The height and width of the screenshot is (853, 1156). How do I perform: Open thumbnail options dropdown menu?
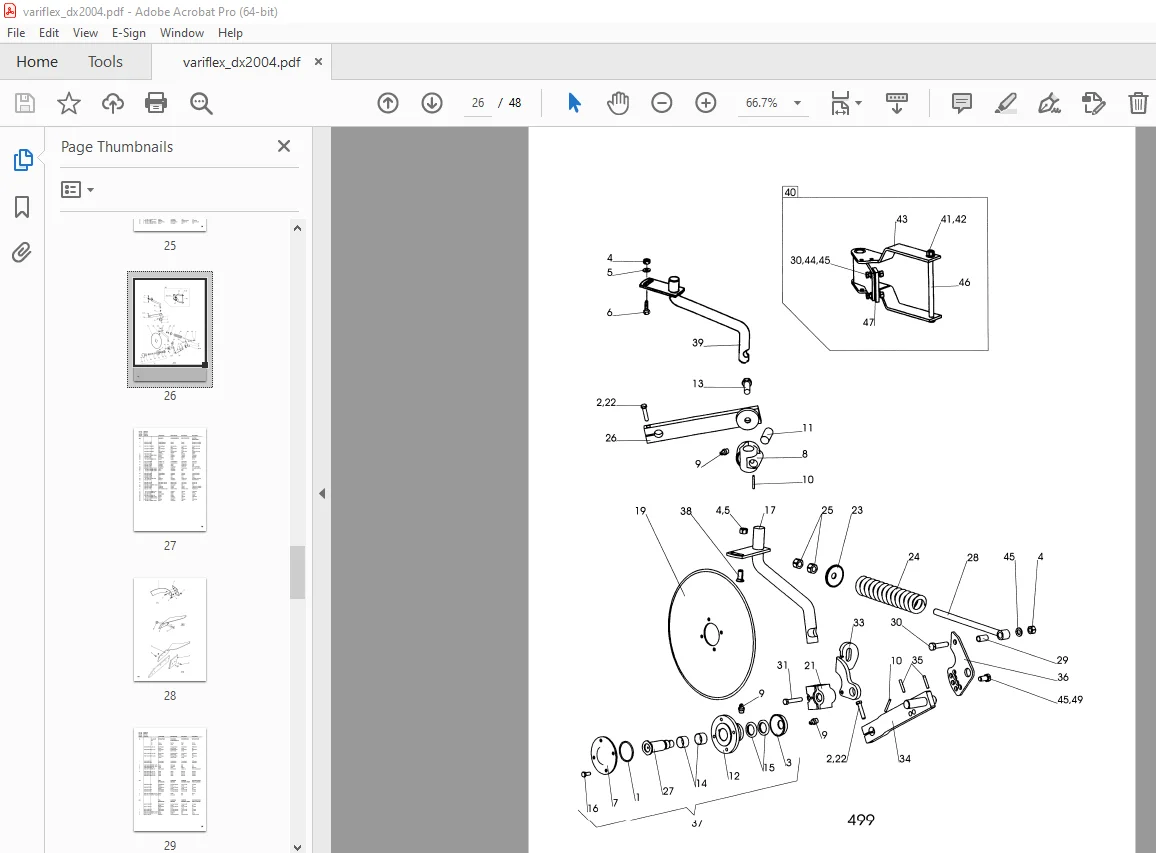pyautogui.click(x=77, y=189)
